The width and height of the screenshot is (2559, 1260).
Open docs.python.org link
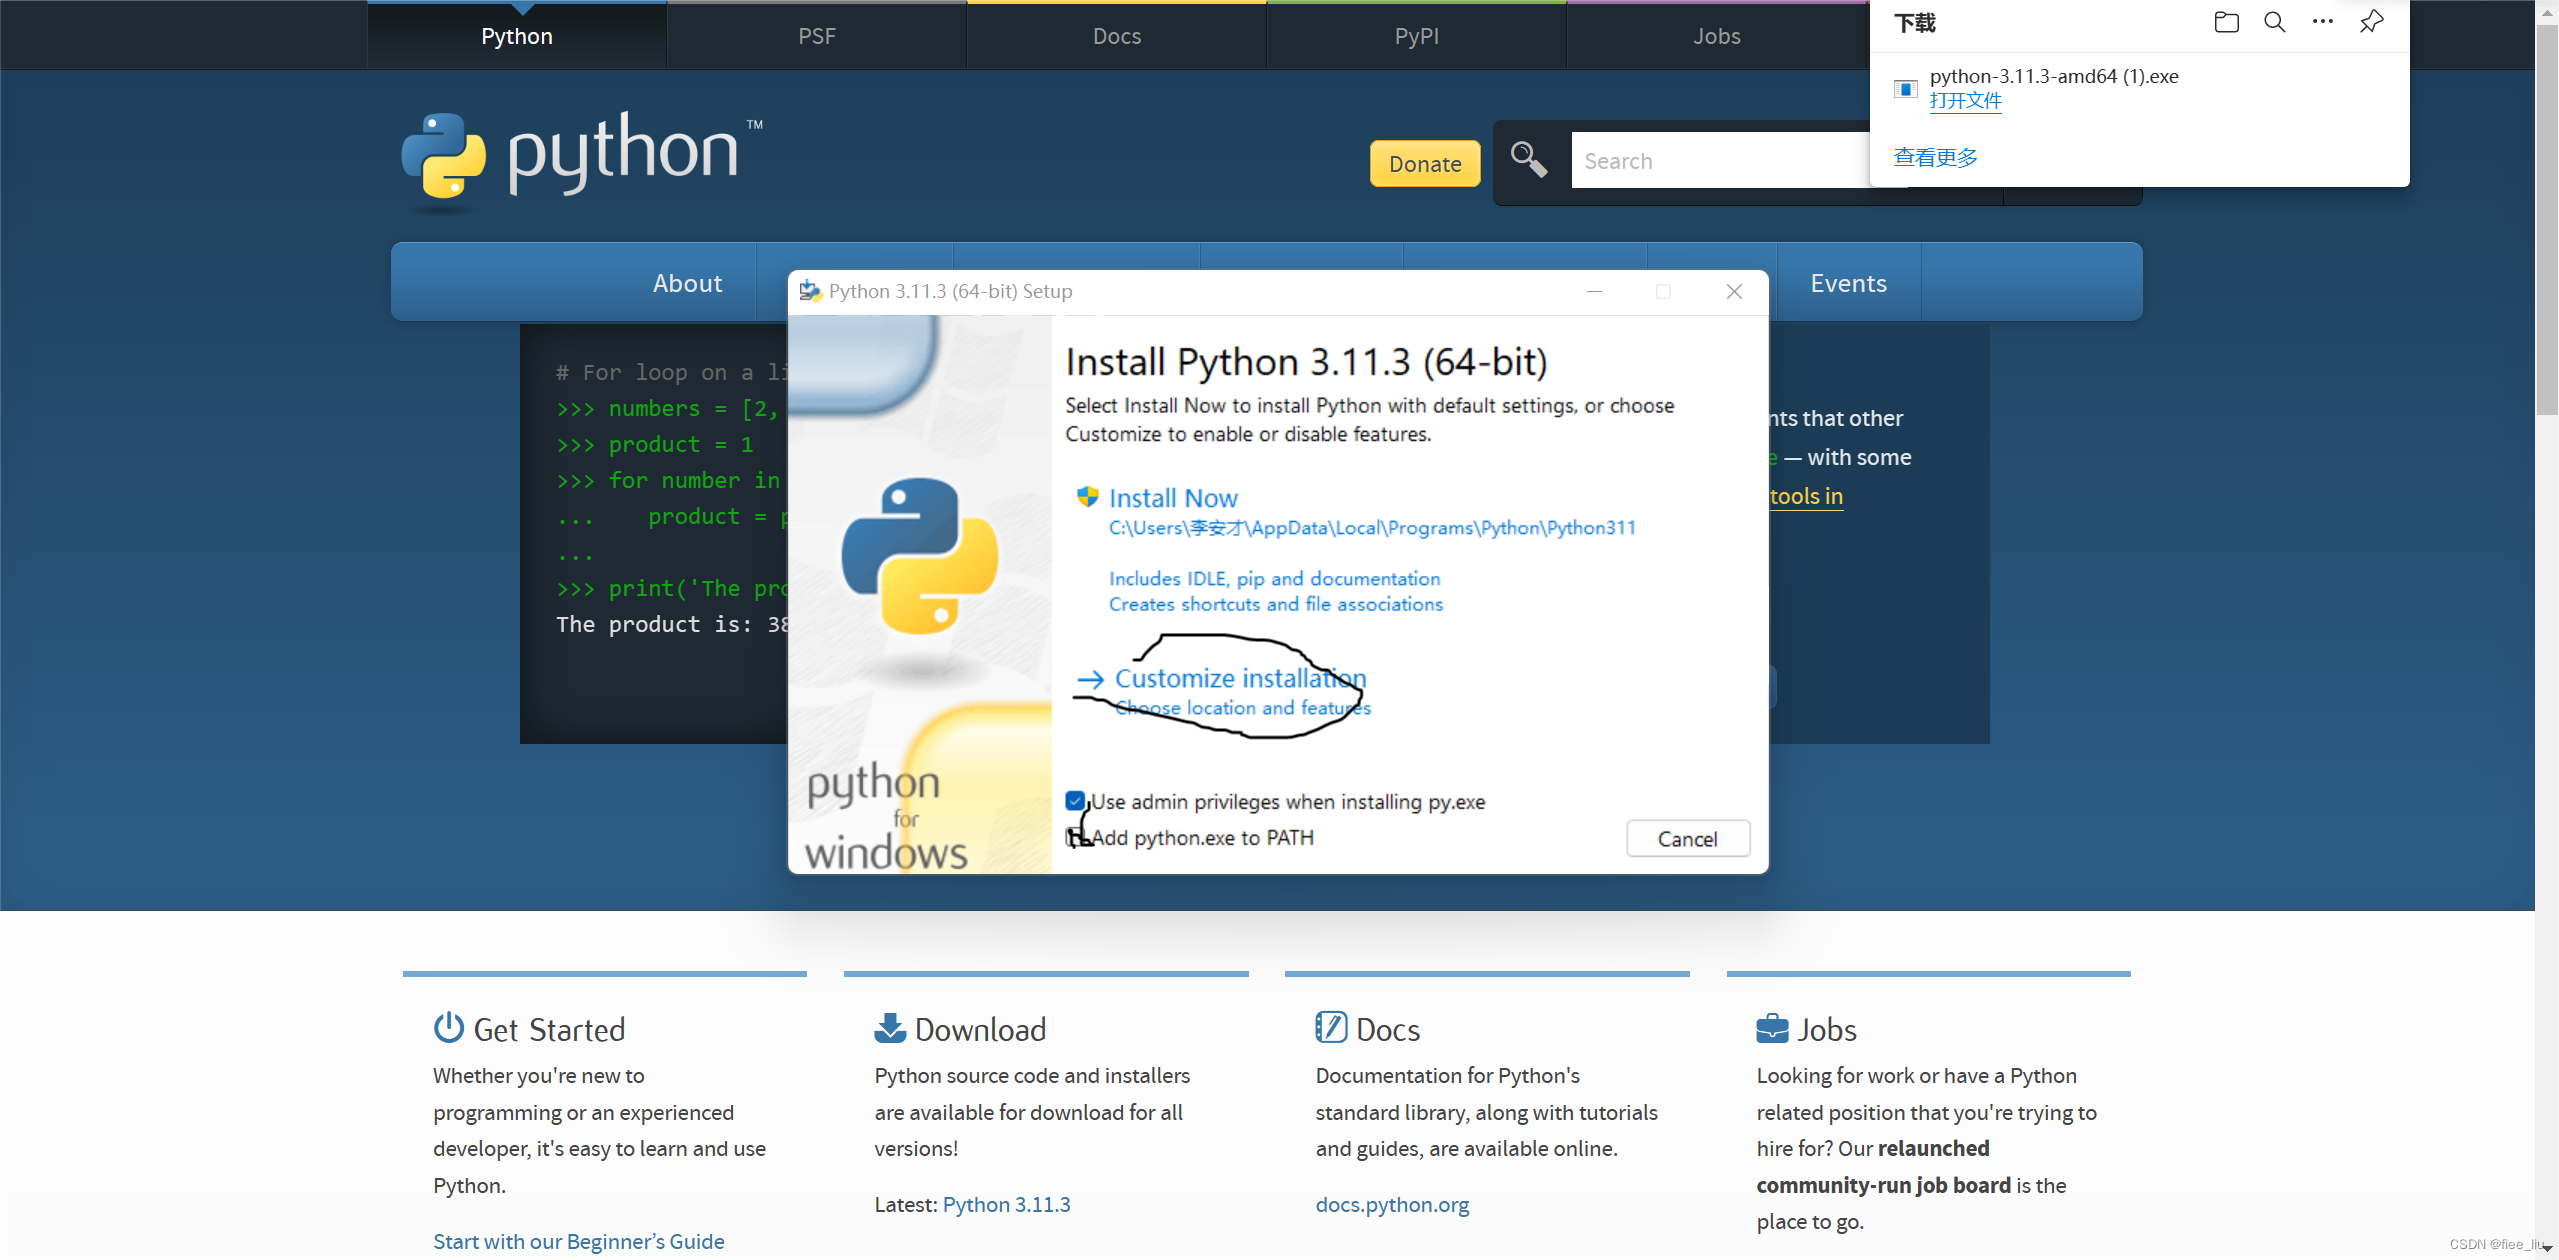tap(1392, 1204)
